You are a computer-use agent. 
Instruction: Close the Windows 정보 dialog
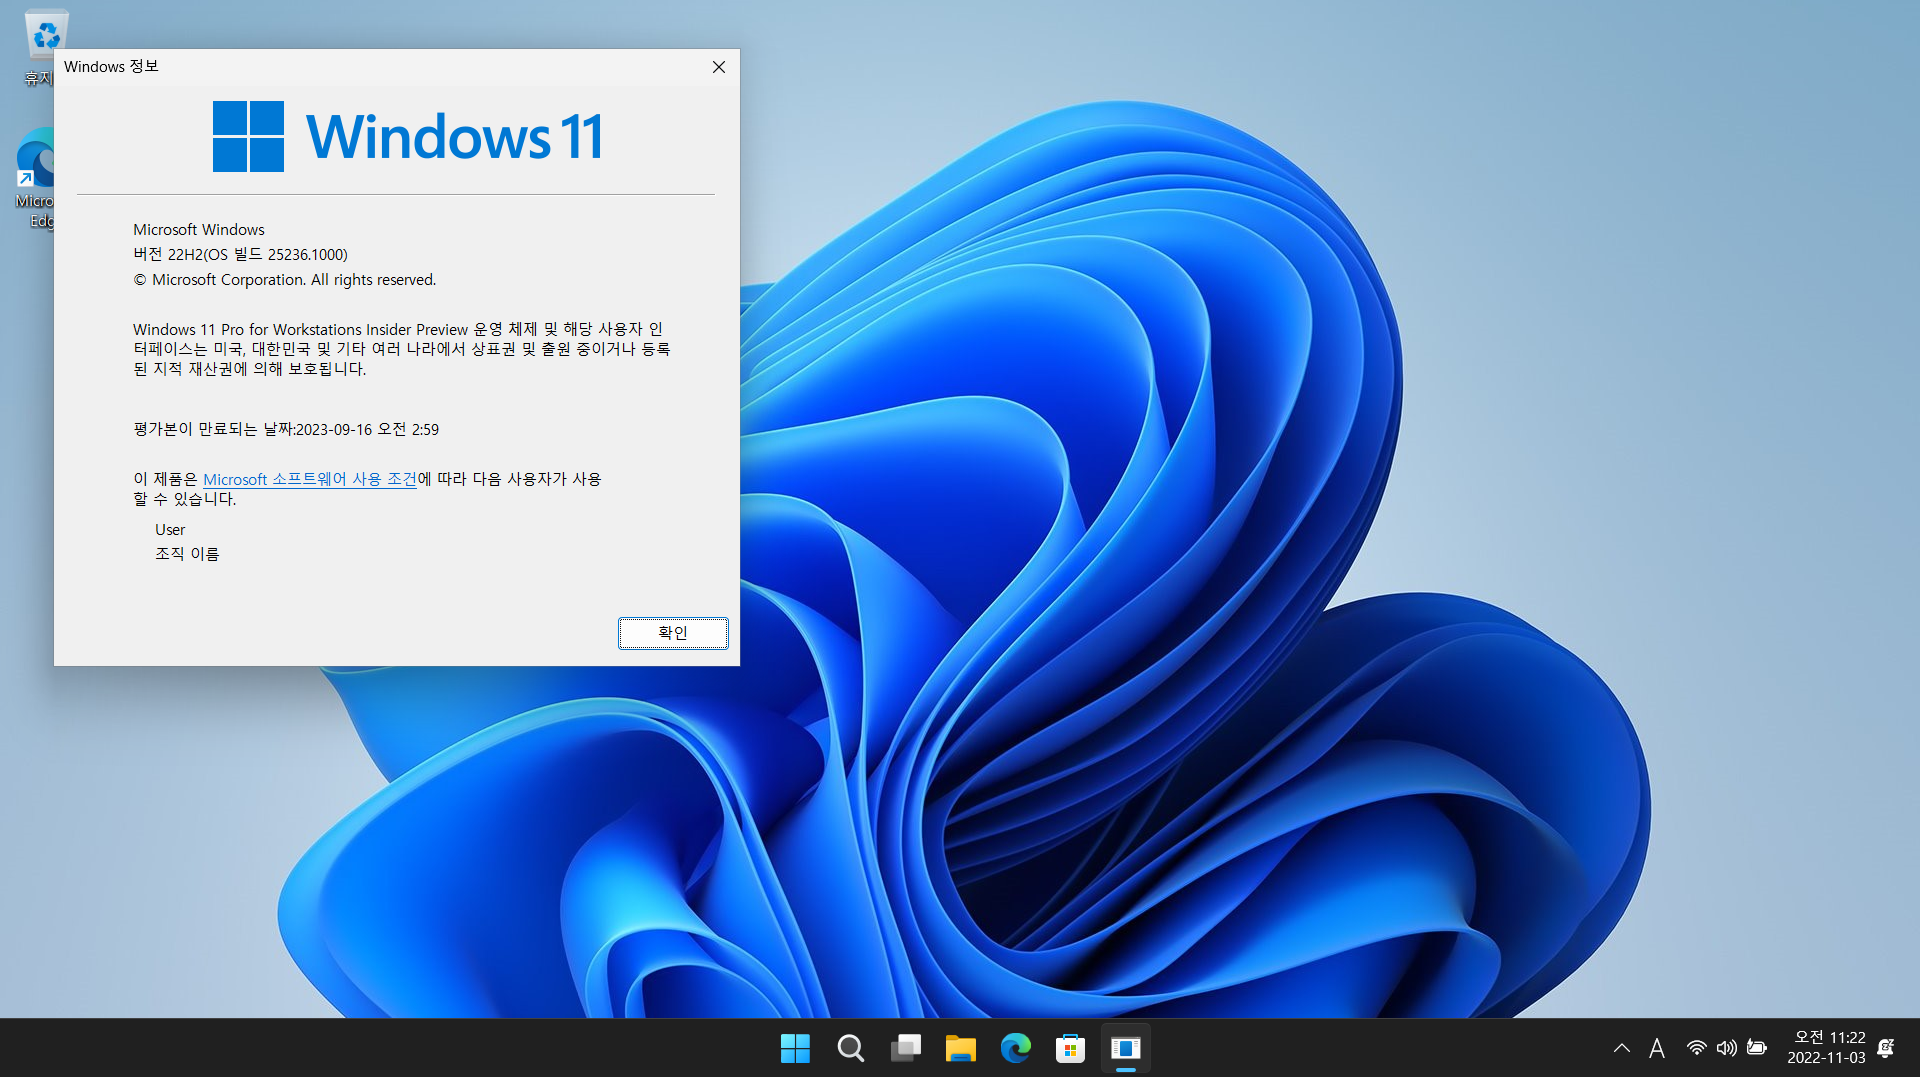718,67
